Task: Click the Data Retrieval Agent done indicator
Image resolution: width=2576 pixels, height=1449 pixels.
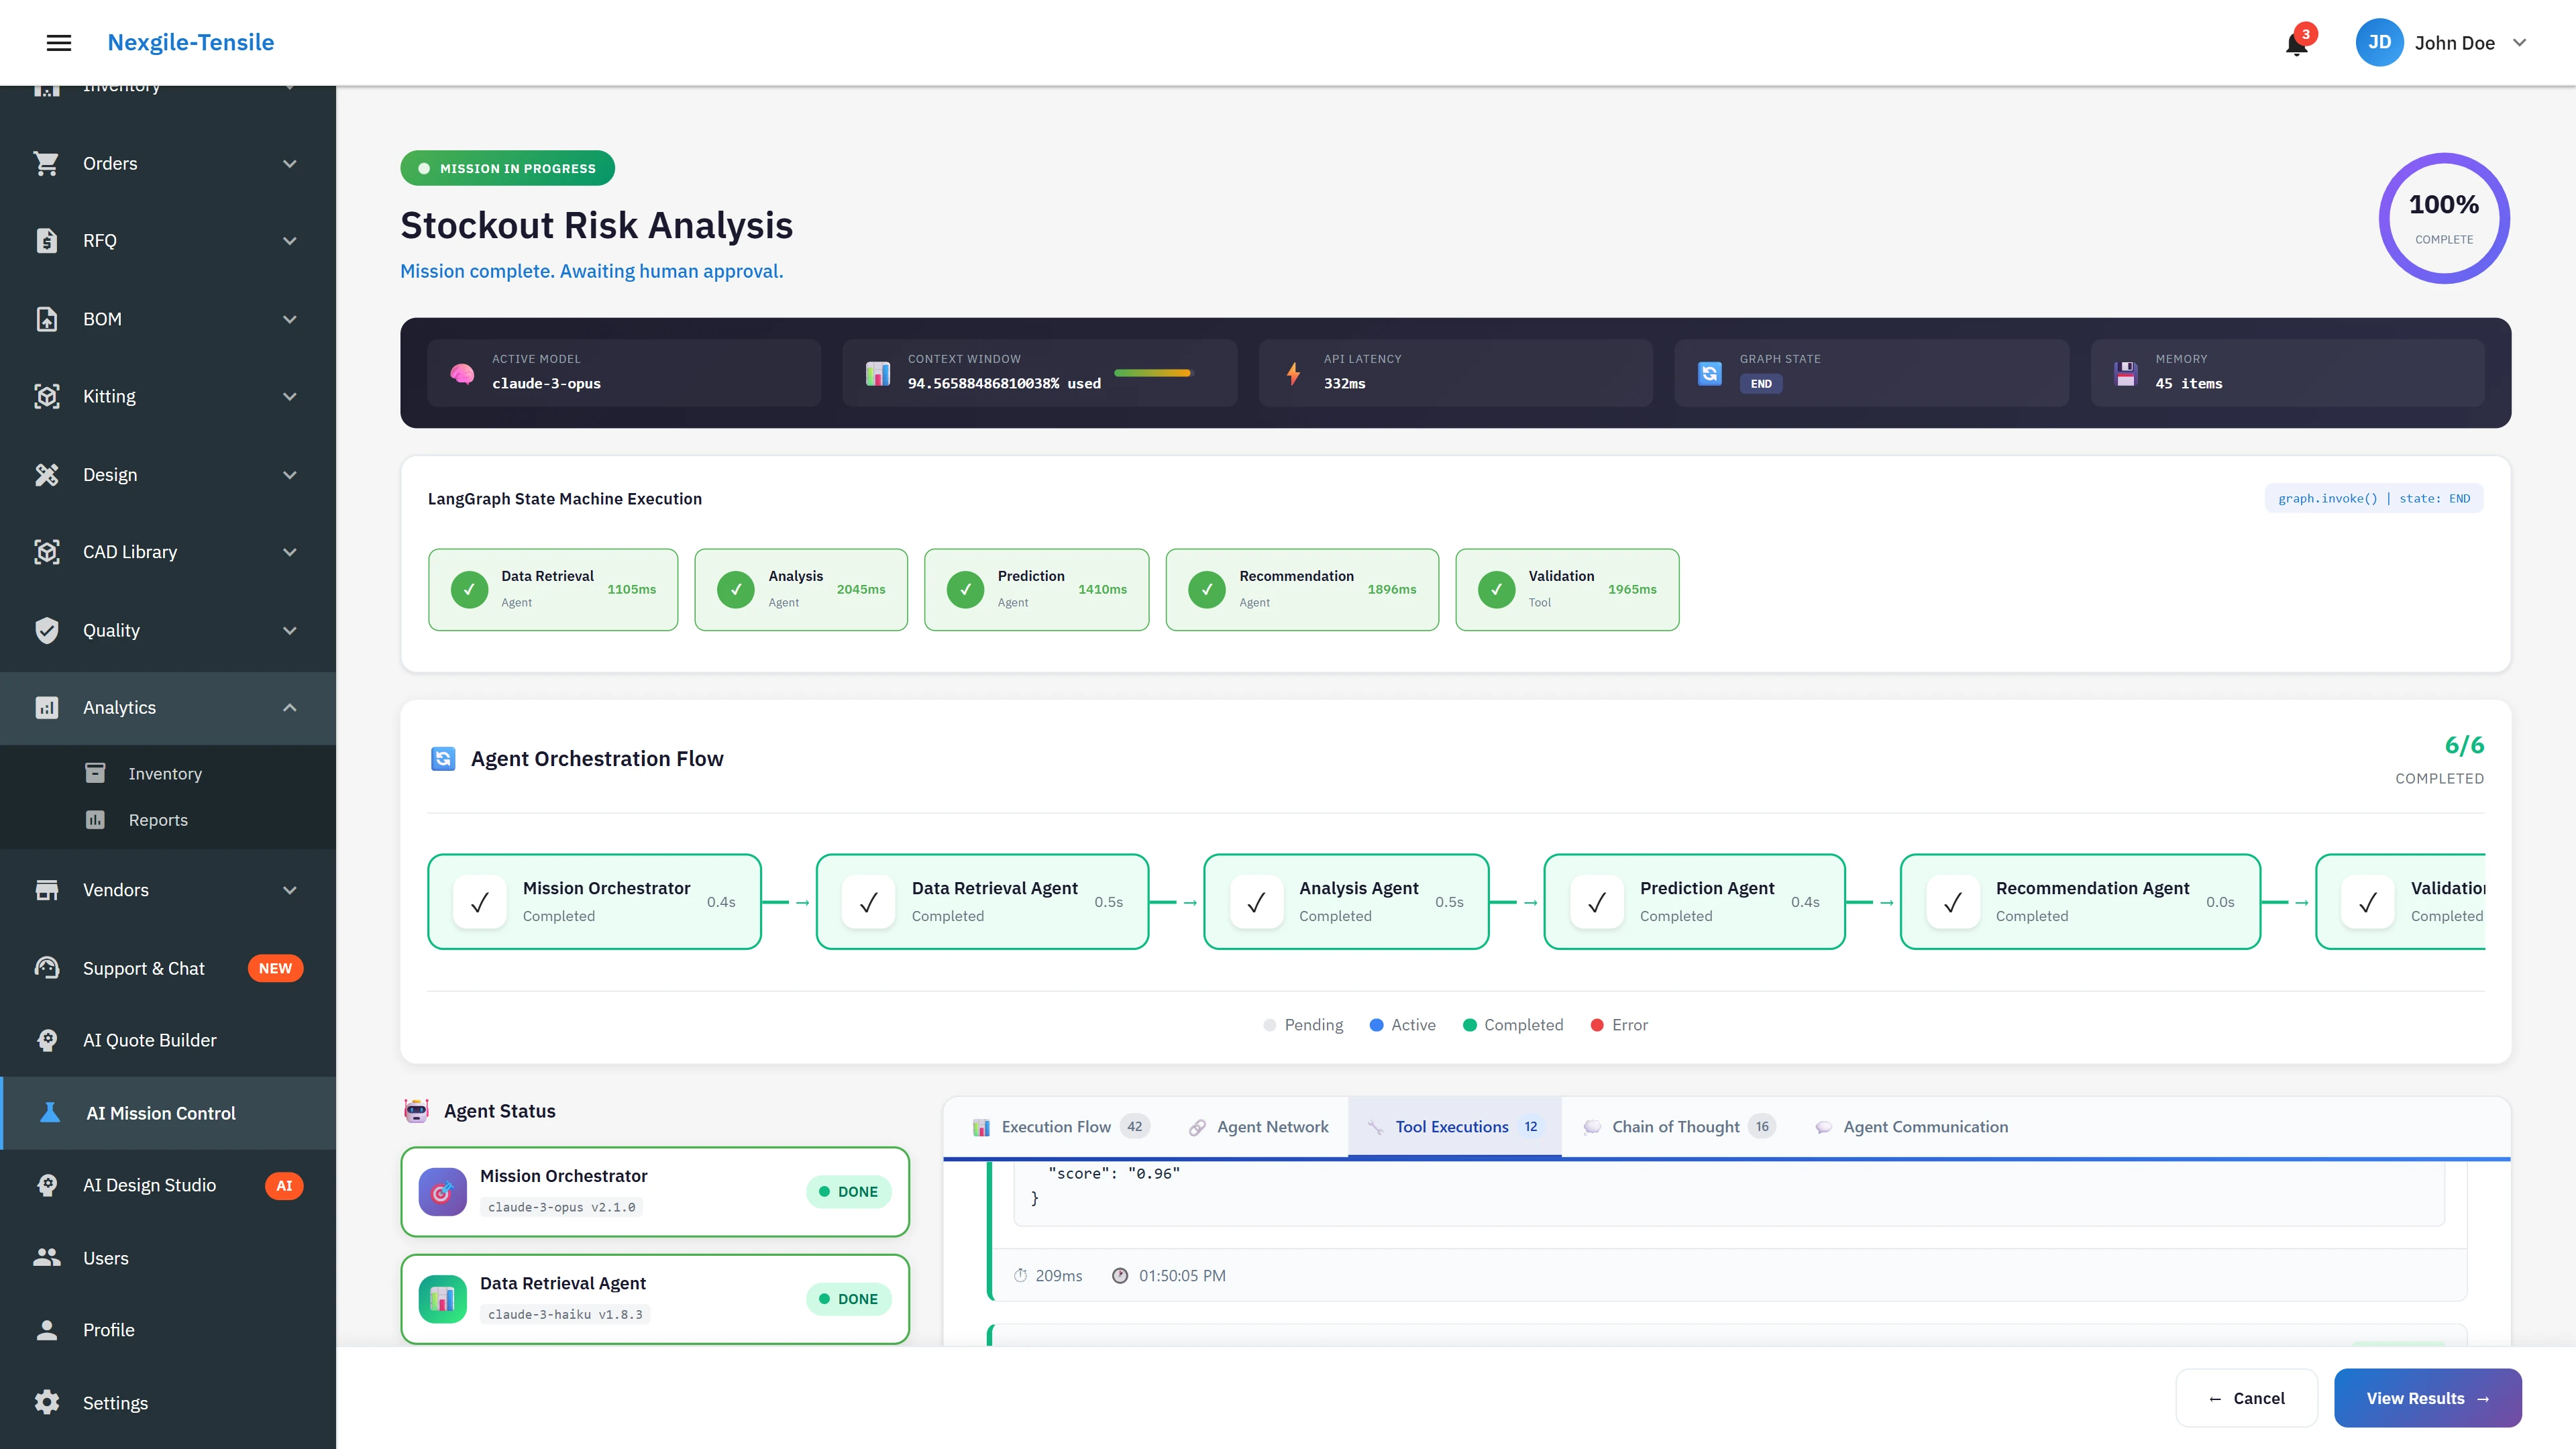Action: coord(849,1299)
